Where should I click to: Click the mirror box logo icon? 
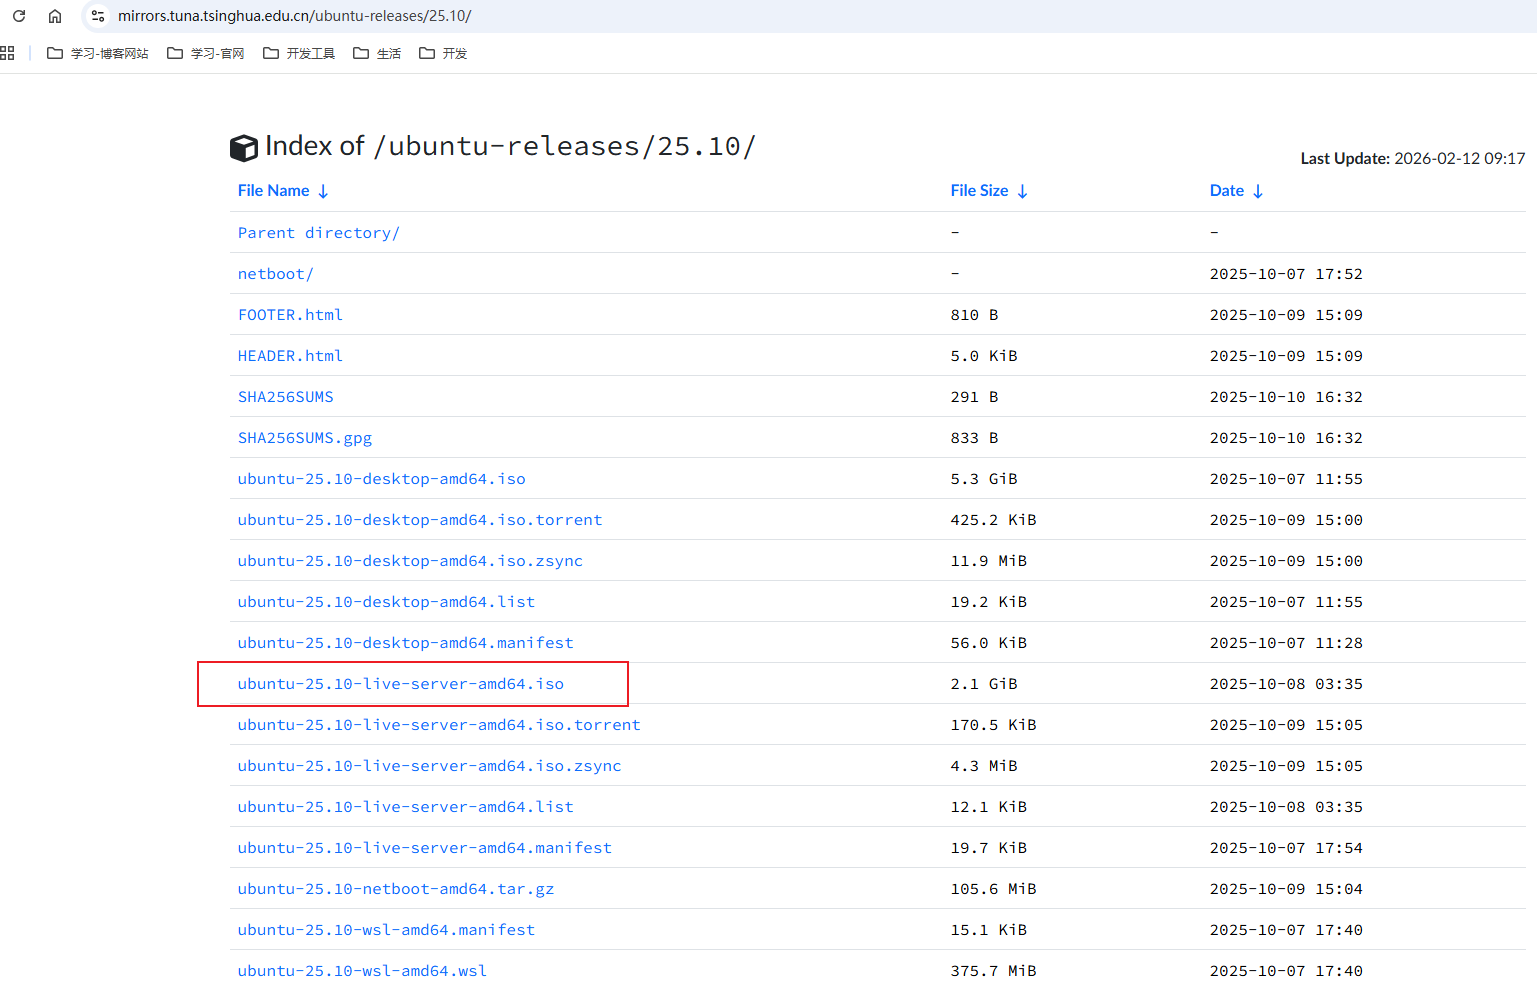(244, 148)
